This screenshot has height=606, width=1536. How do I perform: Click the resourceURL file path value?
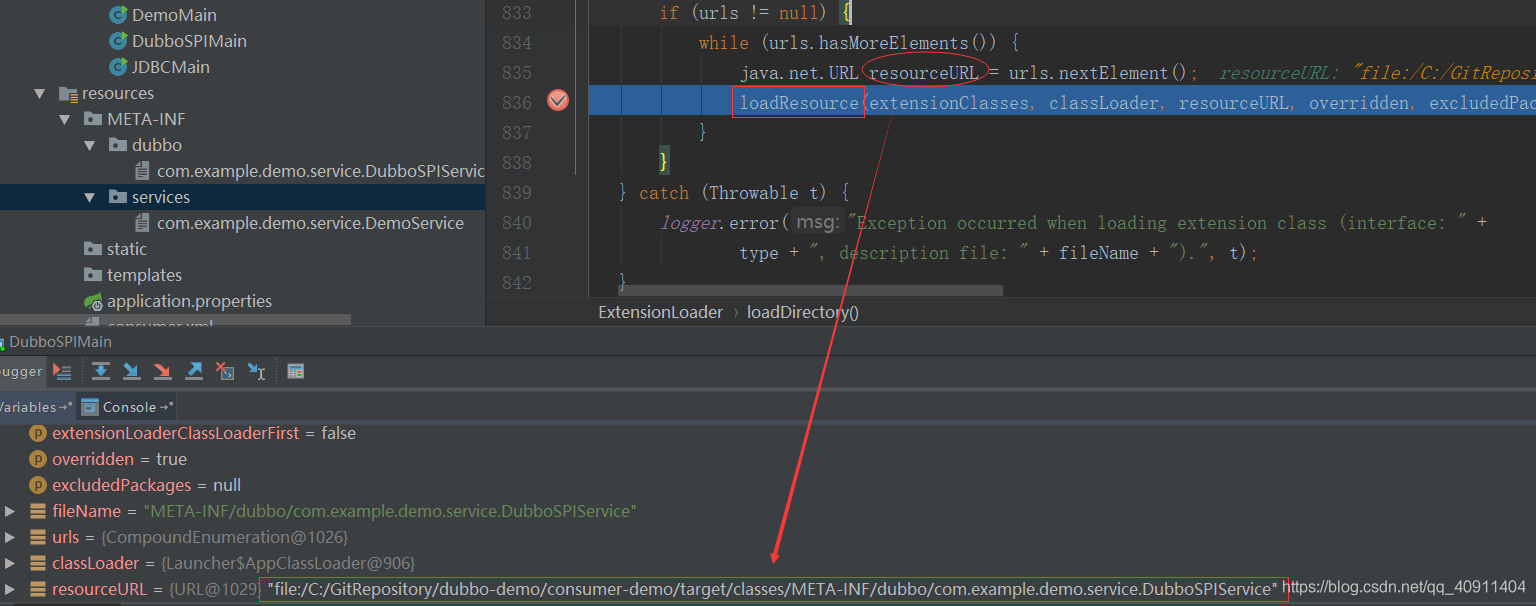tap(773, 589)
